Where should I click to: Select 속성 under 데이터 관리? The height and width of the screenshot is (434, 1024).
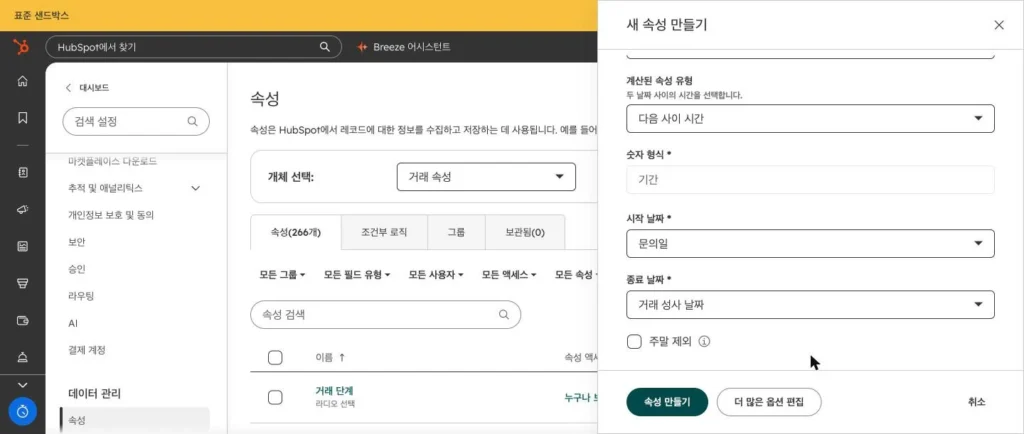pyautogui.click(x=135, y=420)
